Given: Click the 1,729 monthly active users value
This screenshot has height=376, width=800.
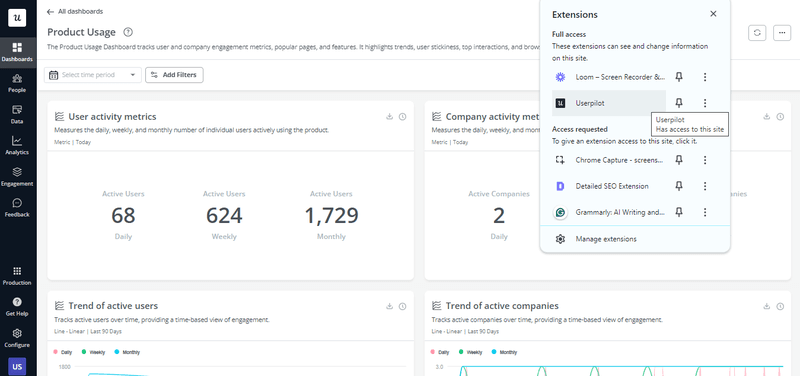Looking at the screenshot, I should coord(331,216).
